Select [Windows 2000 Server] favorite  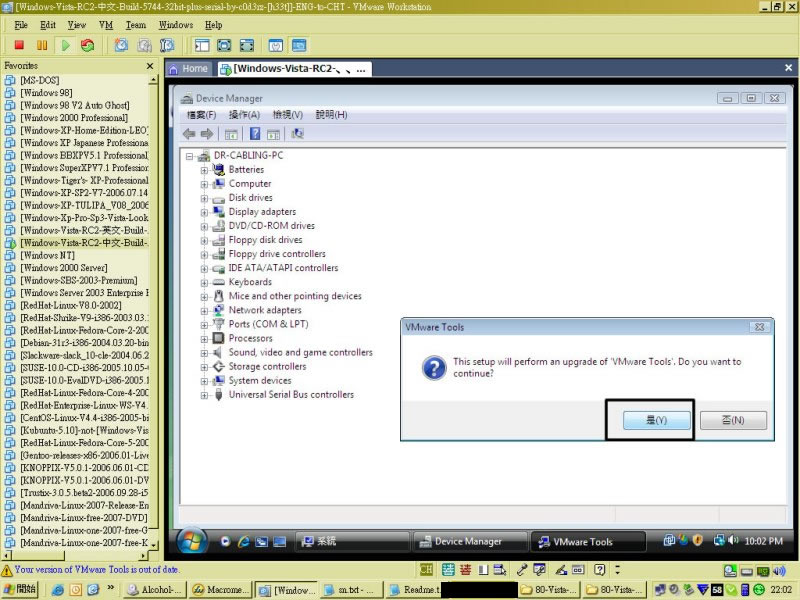(x=64, y=268)
